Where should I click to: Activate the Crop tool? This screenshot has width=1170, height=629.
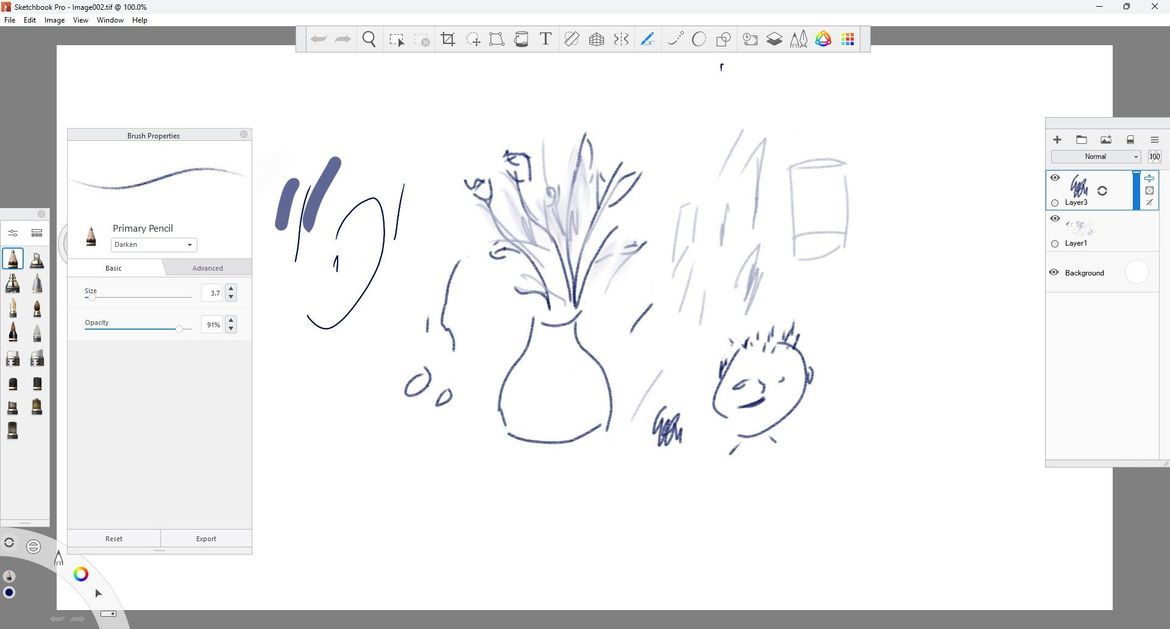point(448,39)
